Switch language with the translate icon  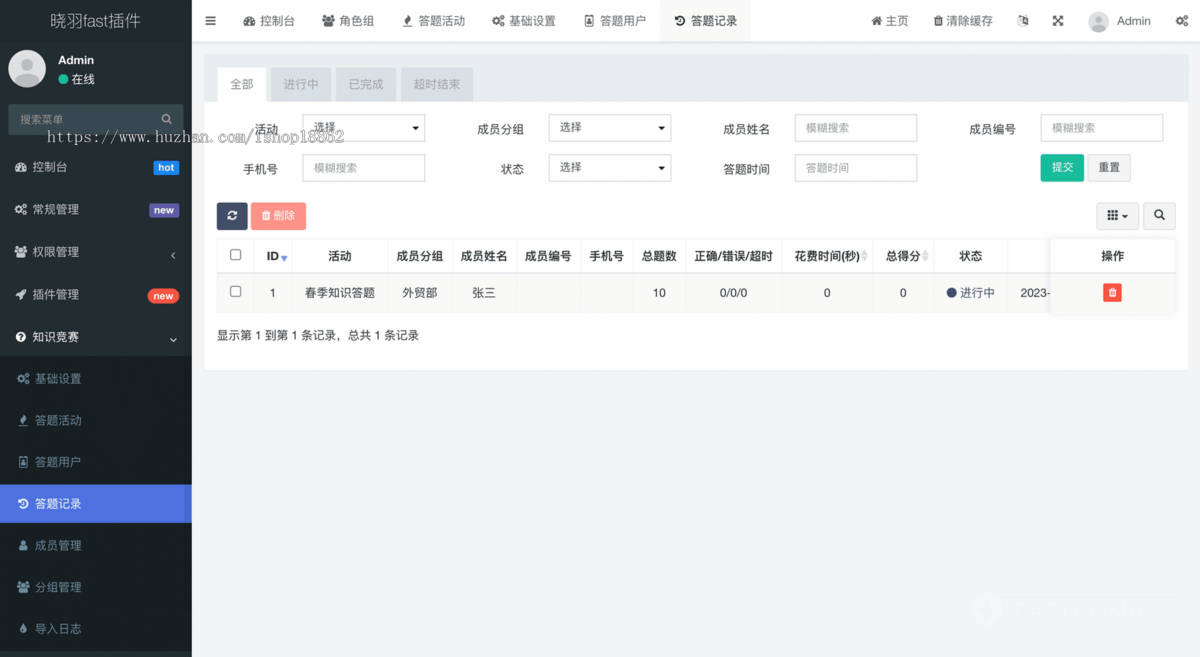(1022, 20)
